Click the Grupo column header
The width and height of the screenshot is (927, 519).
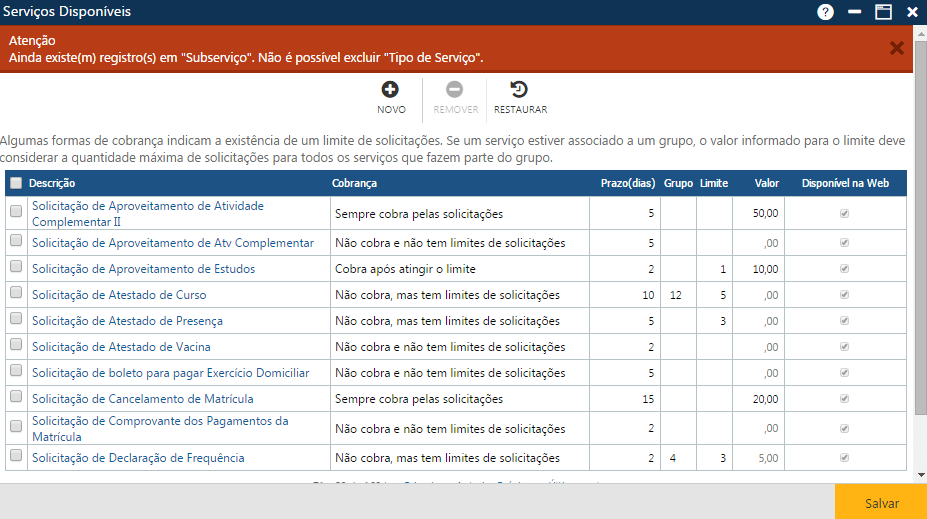click(x=678, y=183)
